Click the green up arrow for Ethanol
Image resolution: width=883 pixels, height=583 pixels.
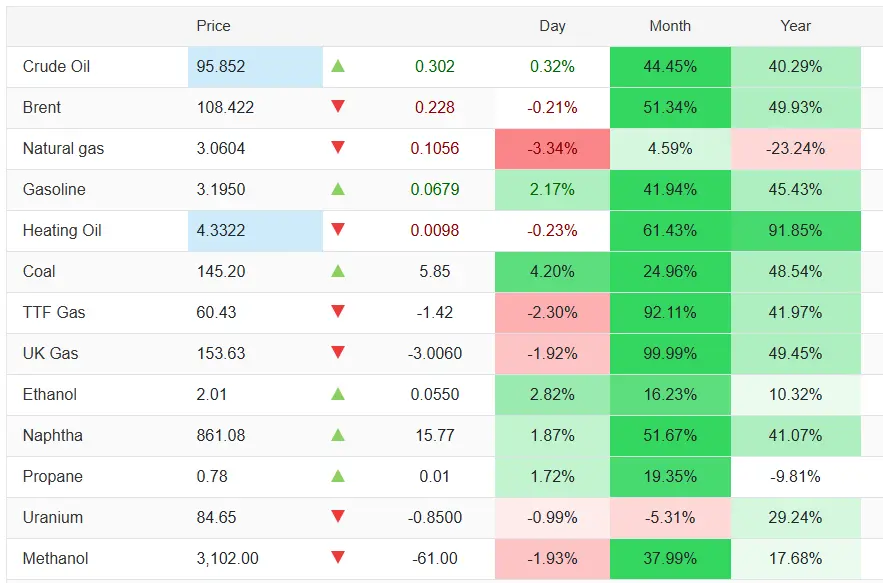(x=338, y=394)
